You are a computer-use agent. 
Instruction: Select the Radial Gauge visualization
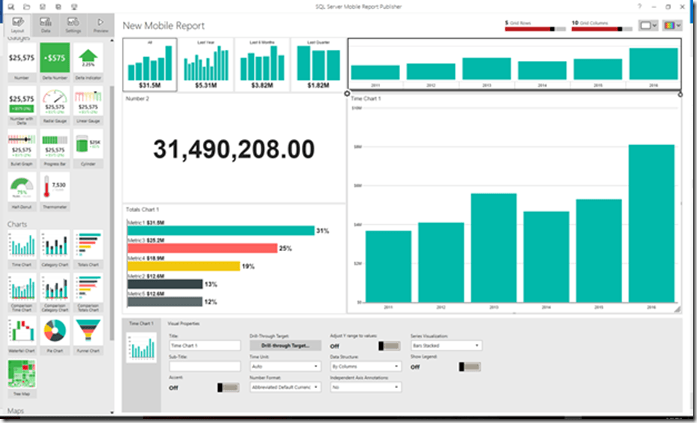pyautogui.click(x=54, y=106)
